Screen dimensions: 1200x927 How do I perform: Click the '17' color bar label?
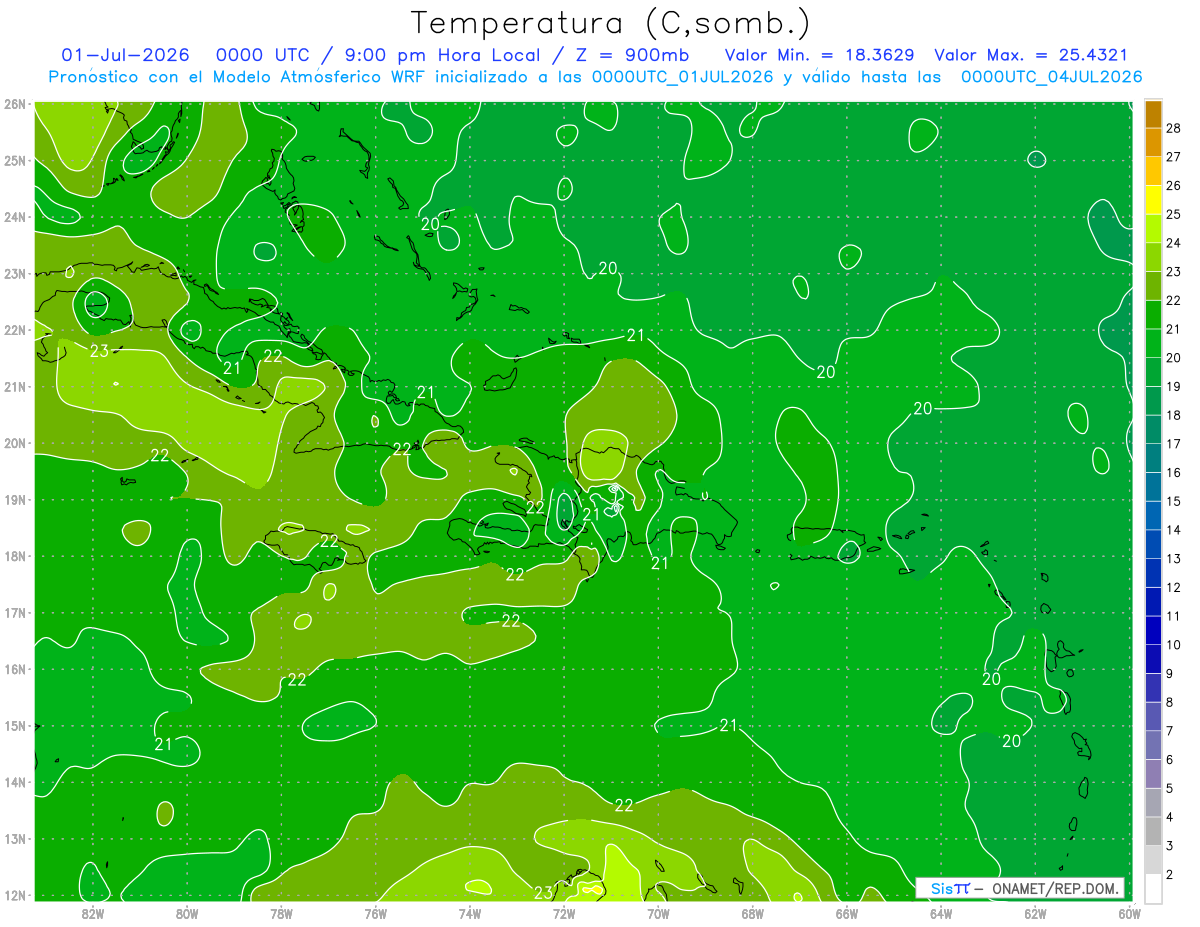coord(1174,444)
